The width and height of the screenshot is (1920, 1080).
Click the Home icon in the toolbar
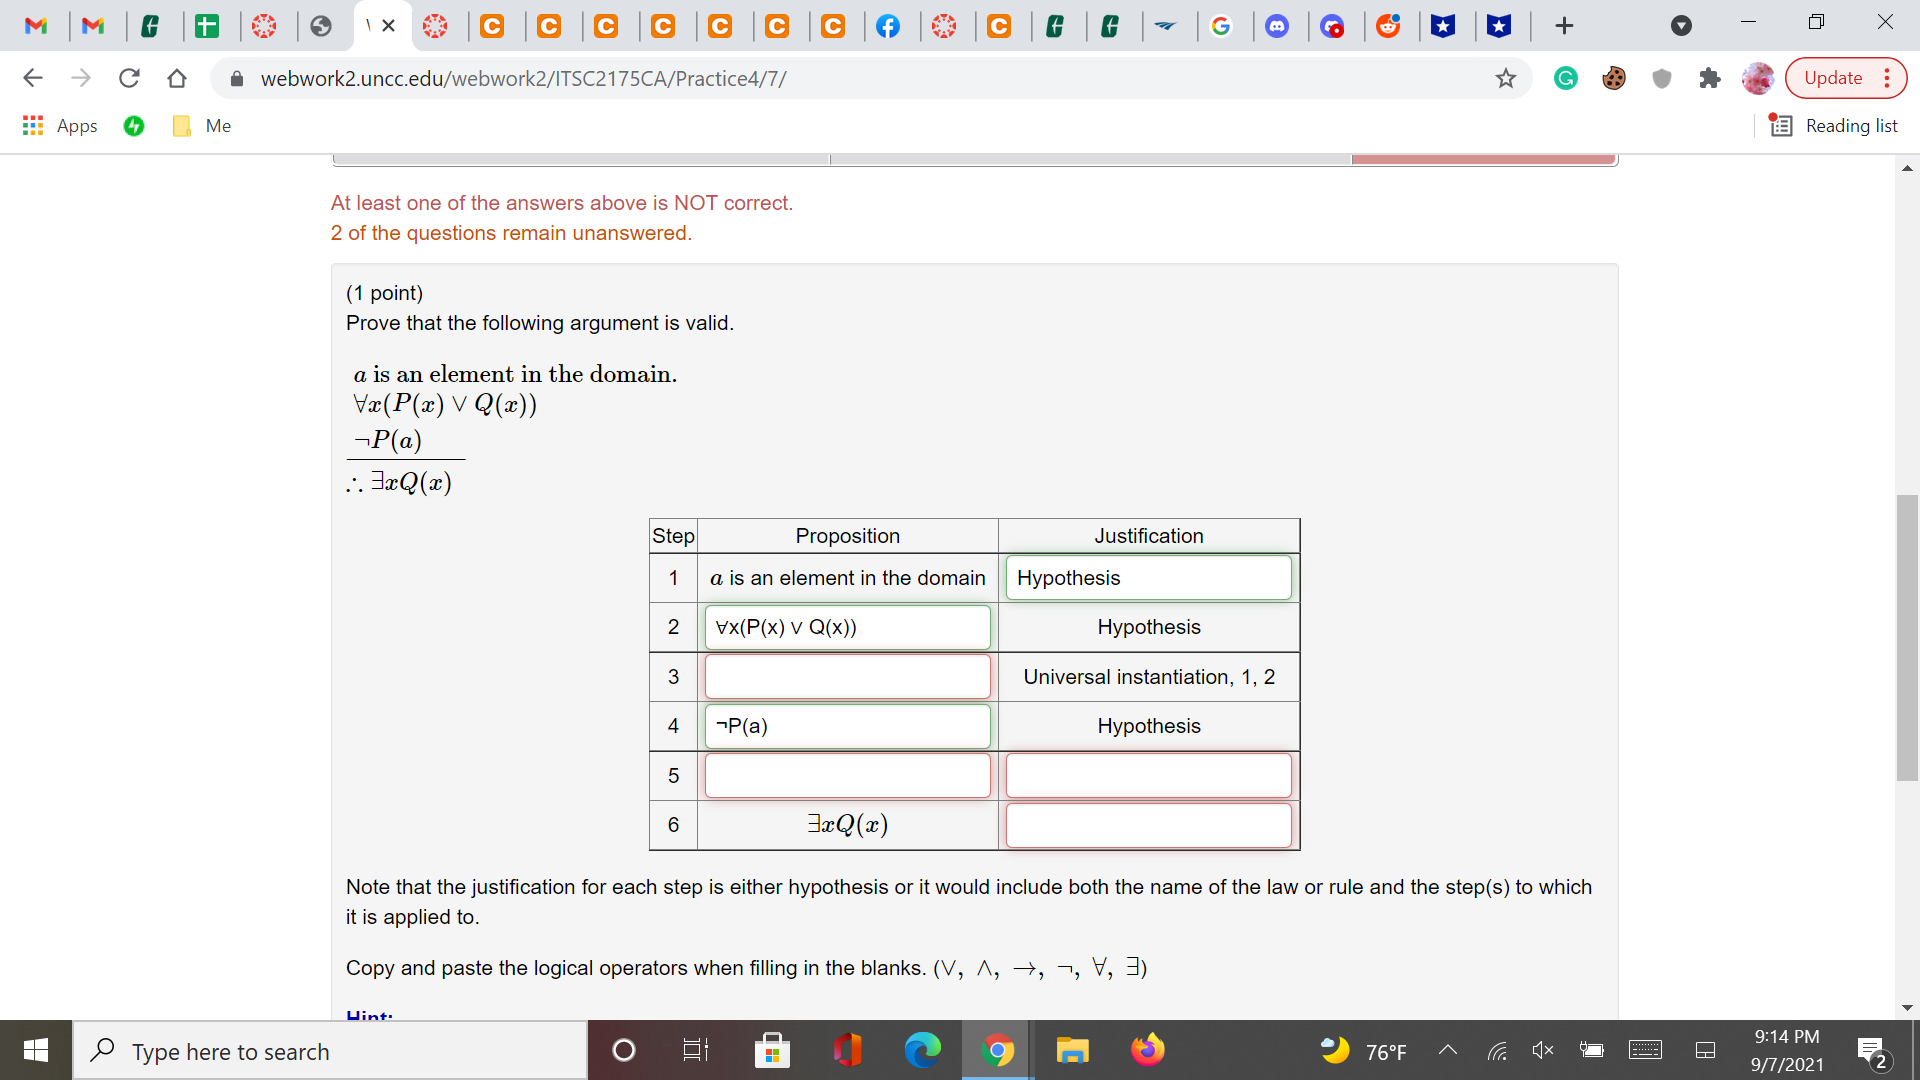tap(177, 78)
